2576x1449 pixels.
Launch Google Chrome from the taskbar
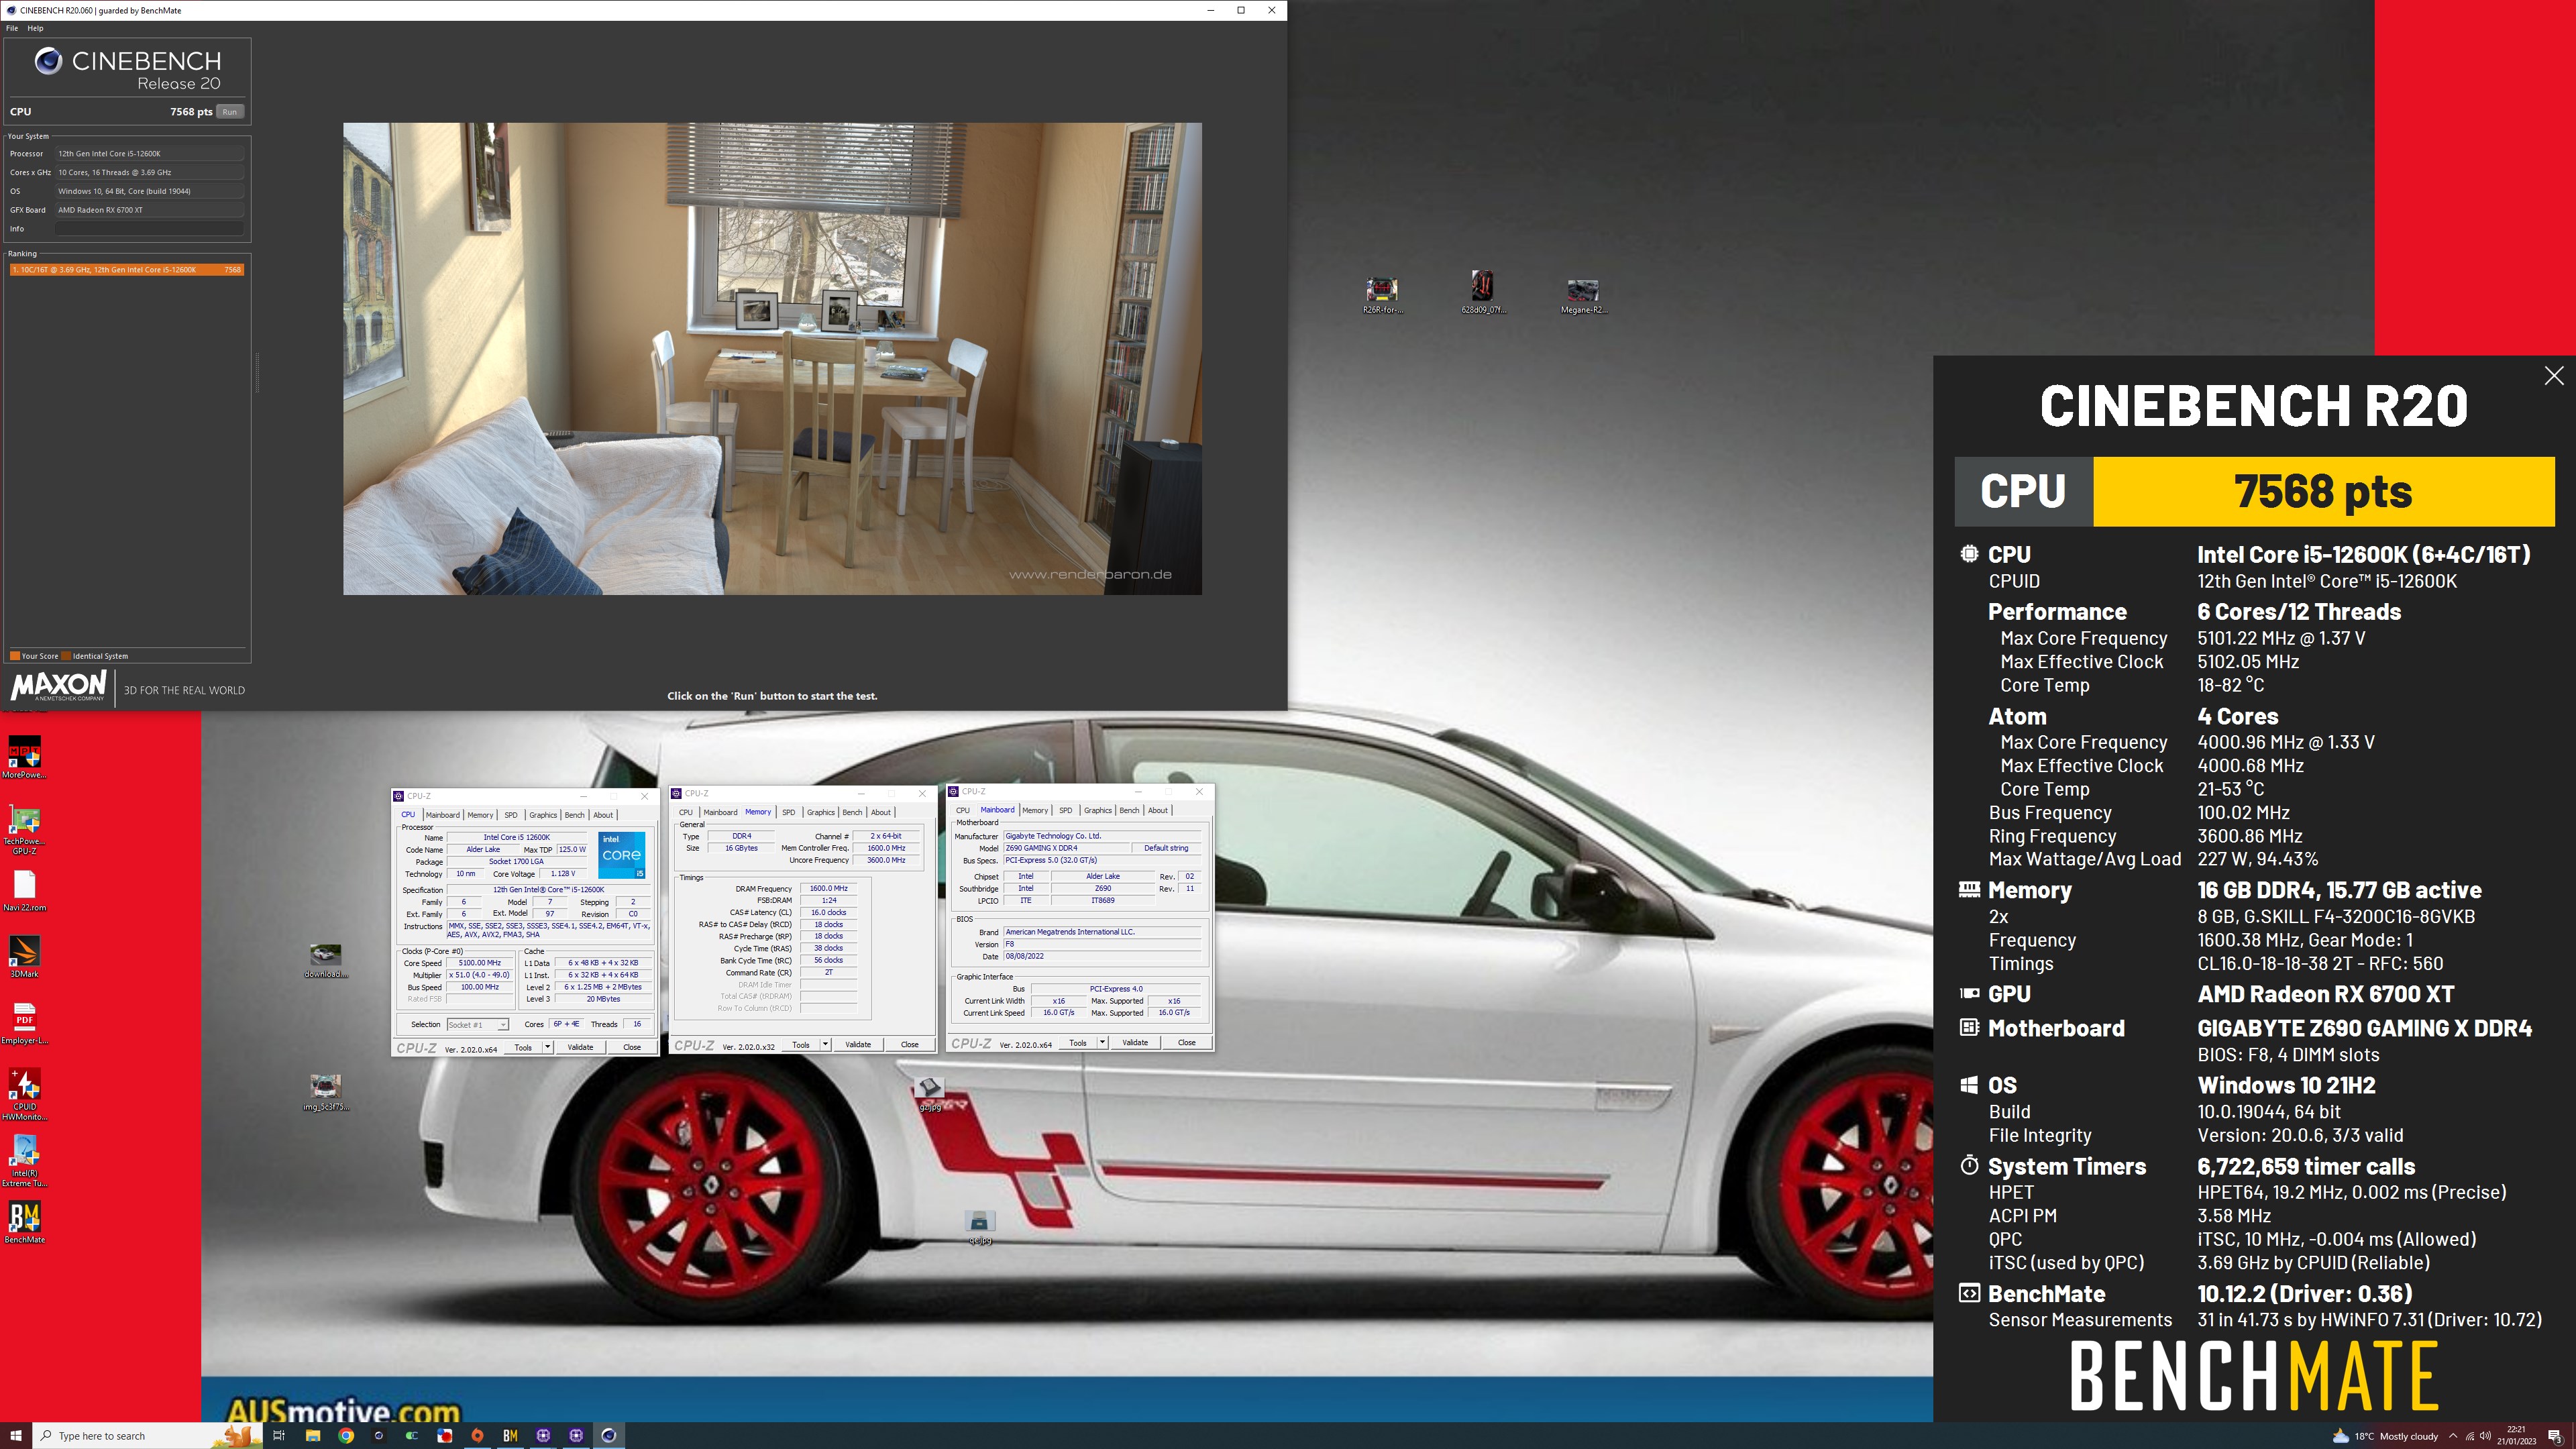point(345,1435)
